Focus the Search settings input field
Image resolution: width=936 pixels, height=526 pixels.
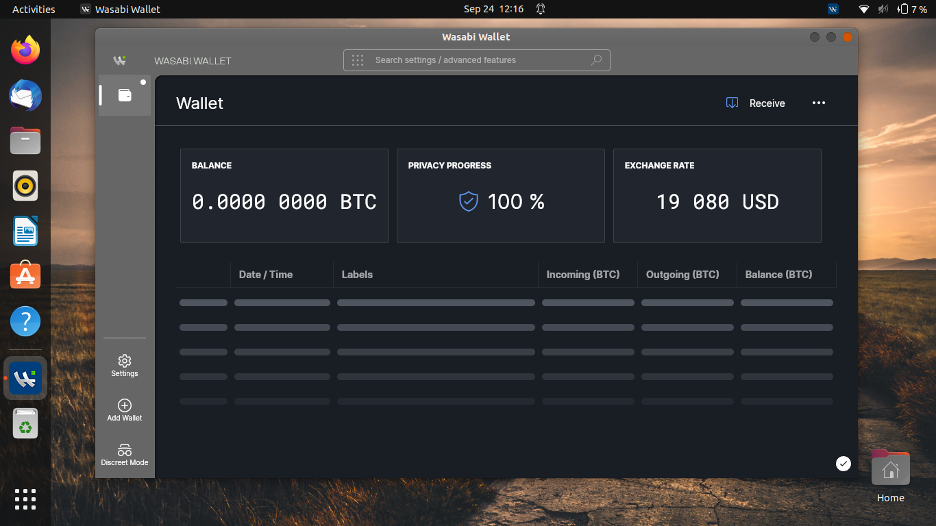(x=476, y=60)
